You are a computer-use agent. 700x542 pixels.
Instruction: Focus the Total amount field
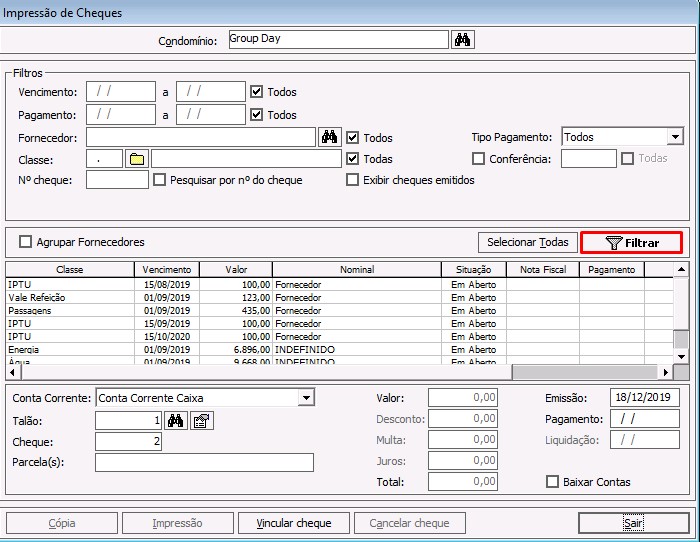point(463,482)
